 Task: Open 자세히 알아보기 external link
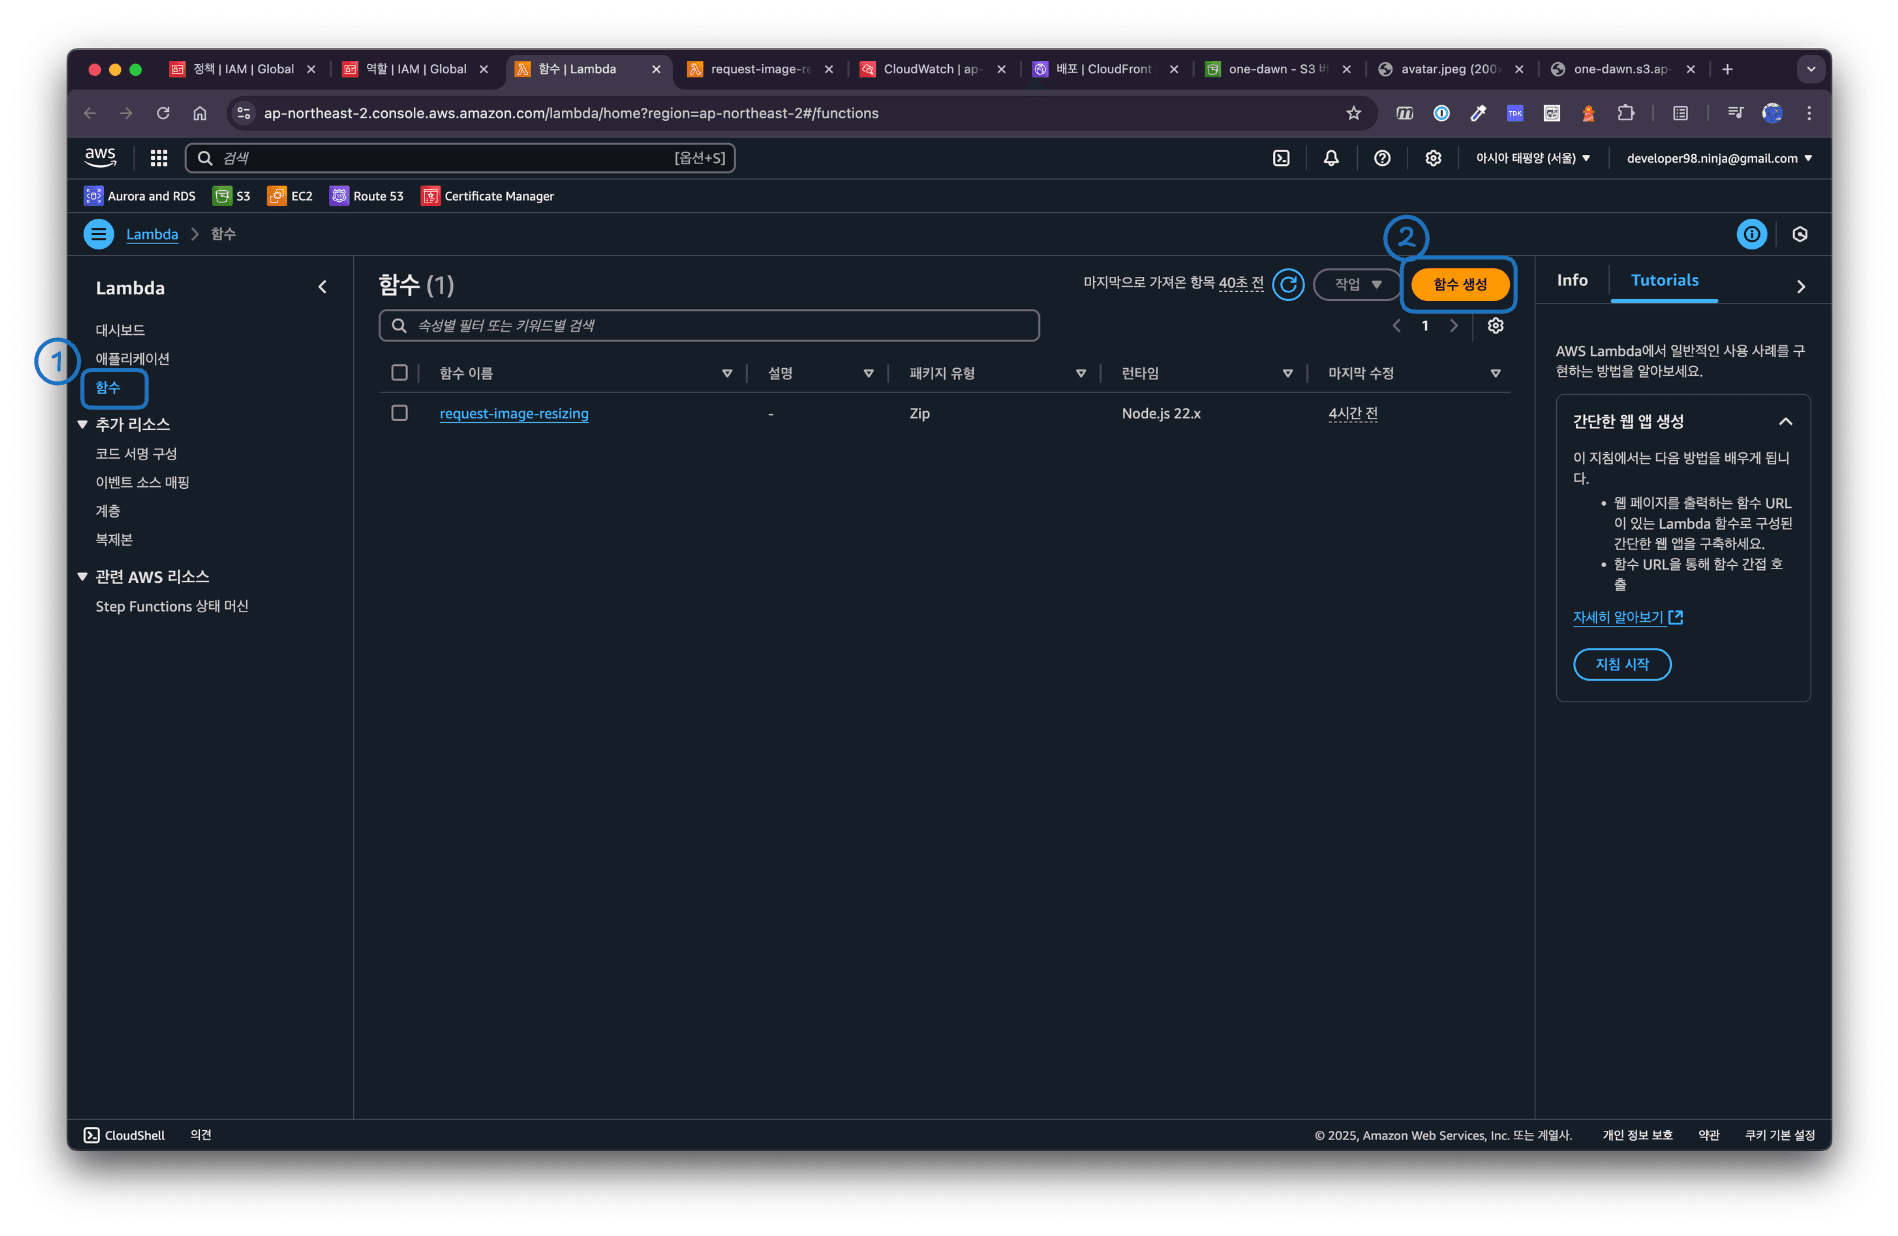coord(1627,618)
